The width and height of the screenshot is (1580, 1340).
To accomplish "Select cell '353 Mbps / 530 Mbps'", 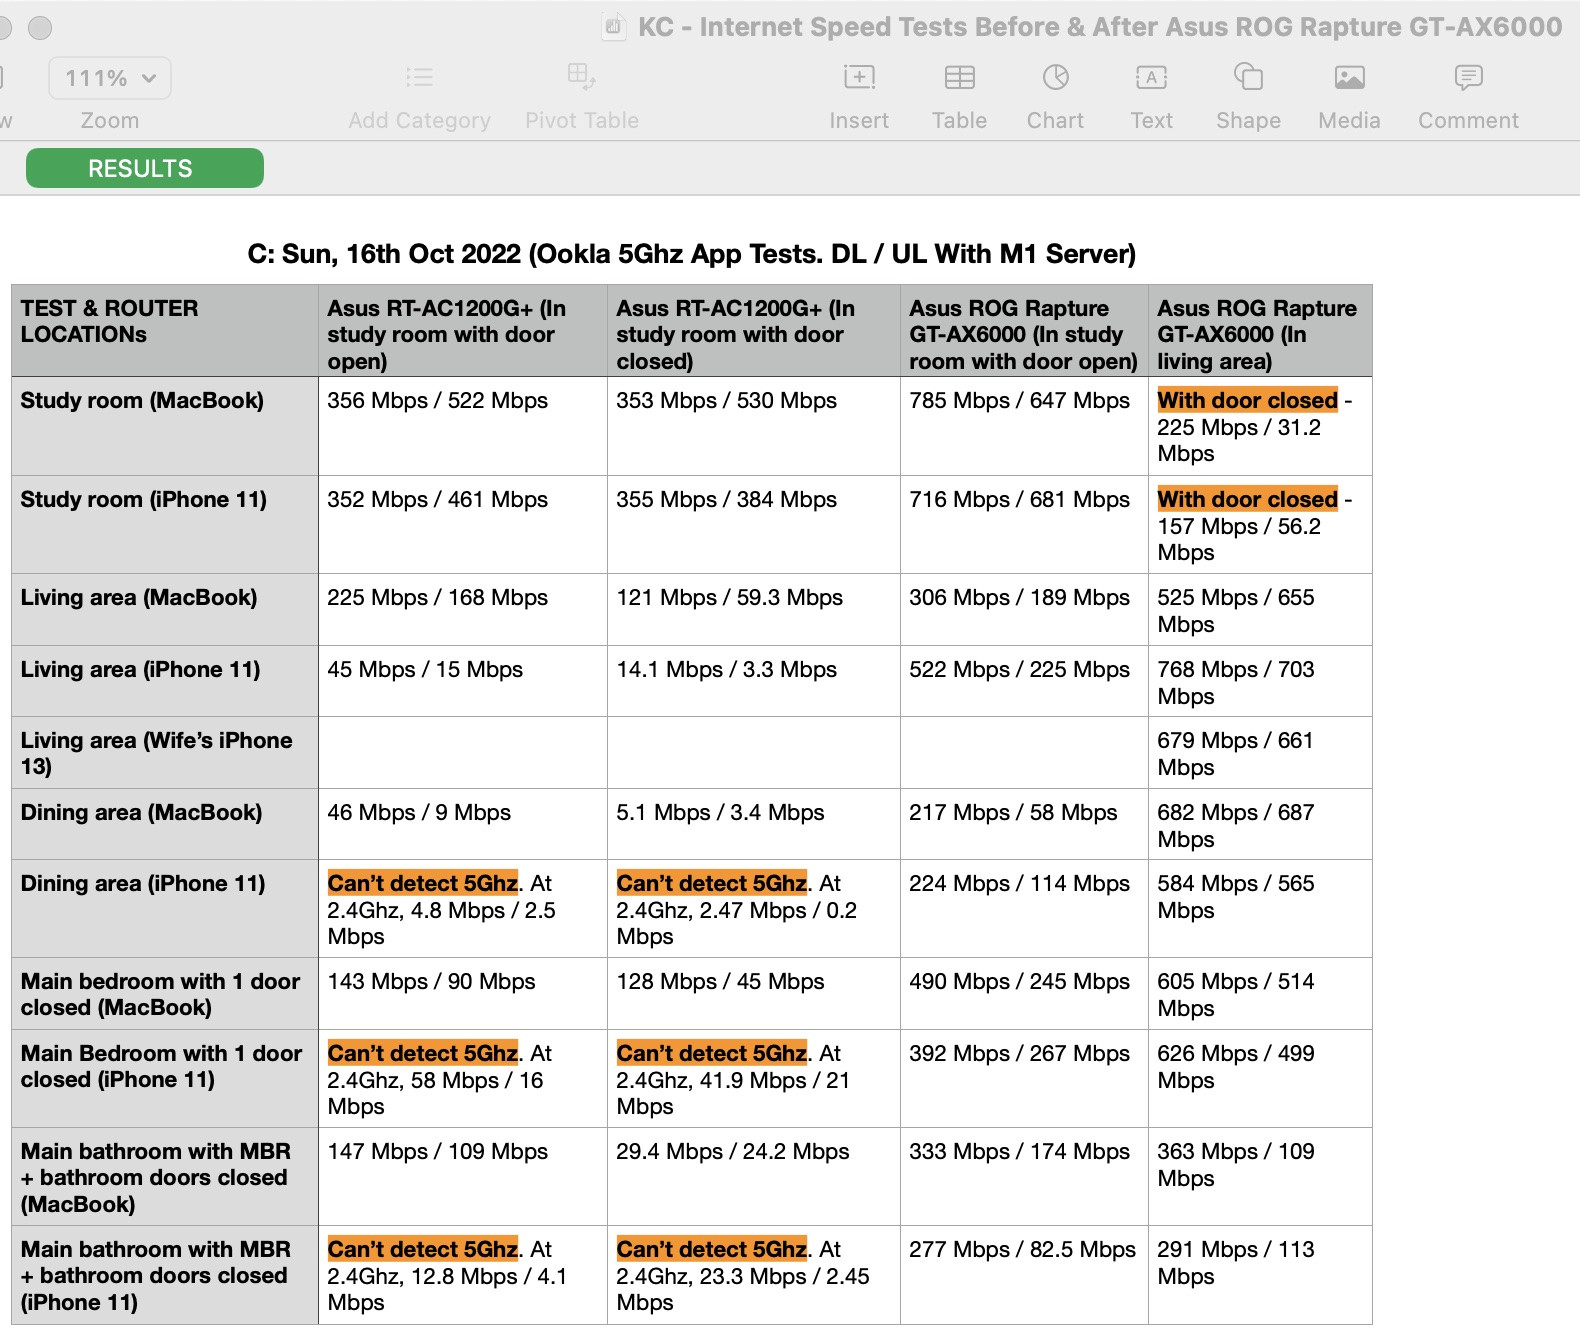I will point(754,426).
